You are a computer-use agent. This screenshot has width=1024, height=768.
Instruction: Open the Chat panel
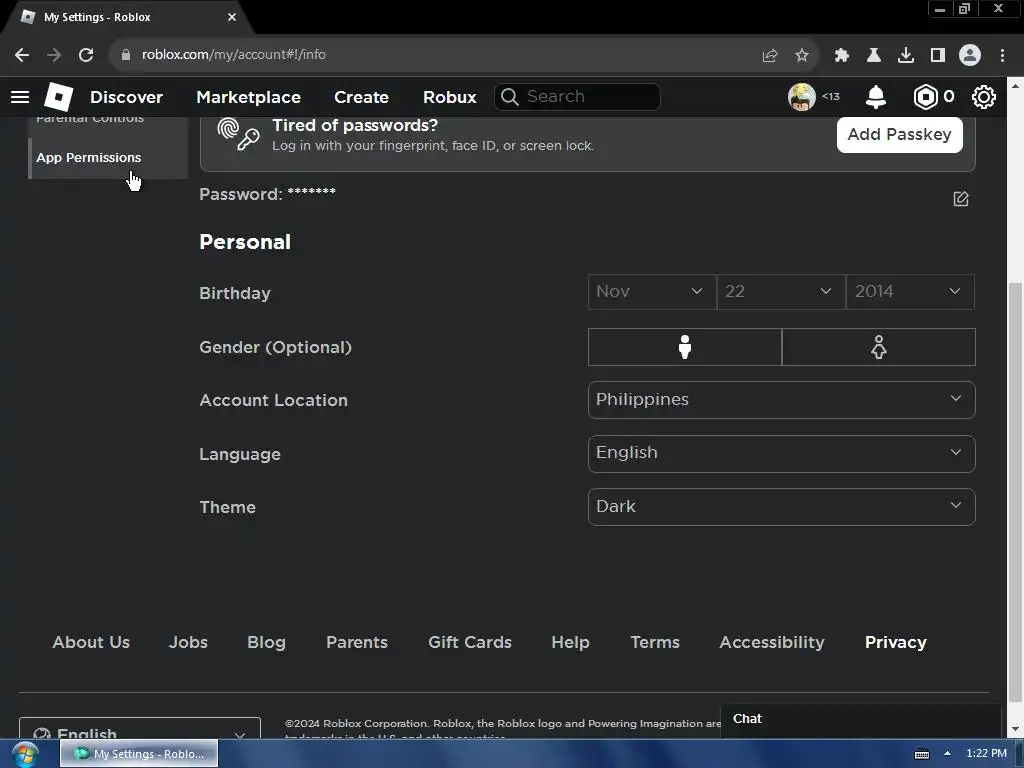861,718
